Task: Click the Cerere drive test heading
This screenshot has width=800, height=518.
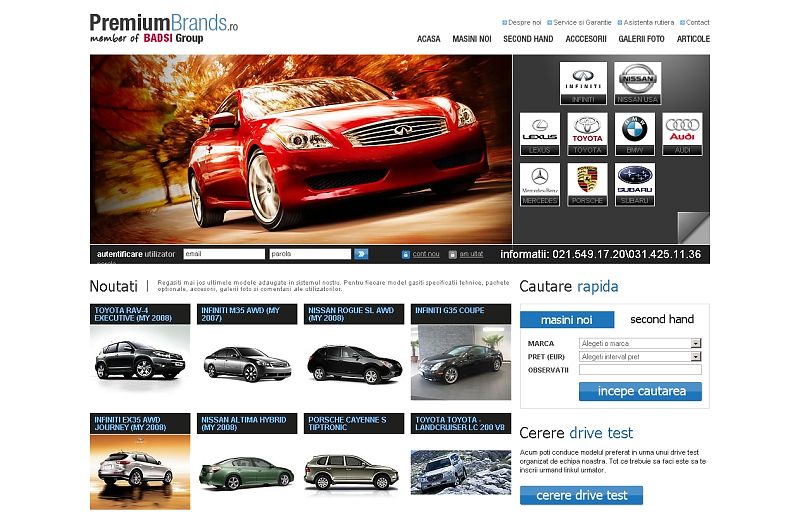Action: [x=576, y=433]
